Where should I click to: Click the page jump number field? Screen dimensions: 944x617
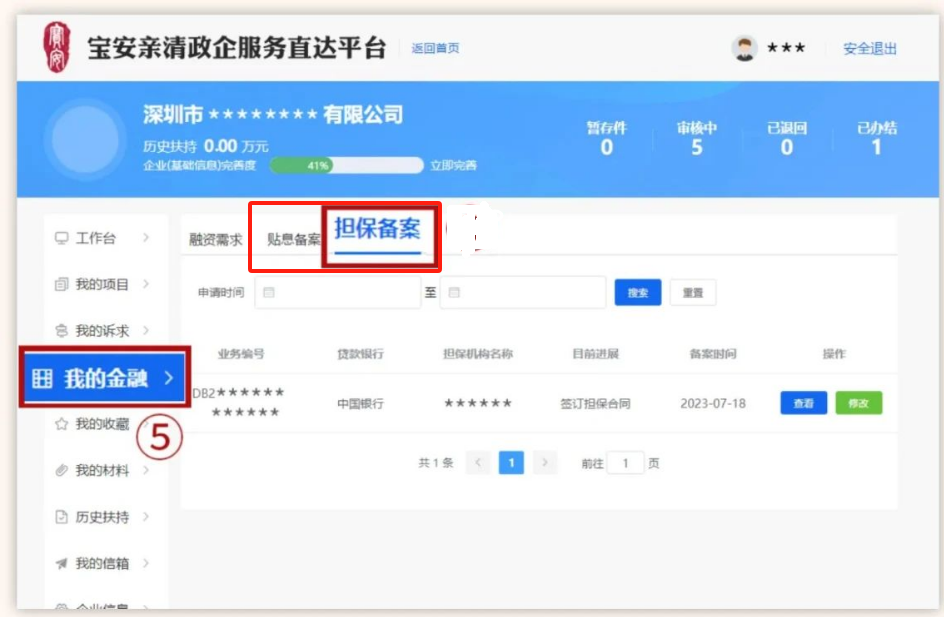point(626,463)
